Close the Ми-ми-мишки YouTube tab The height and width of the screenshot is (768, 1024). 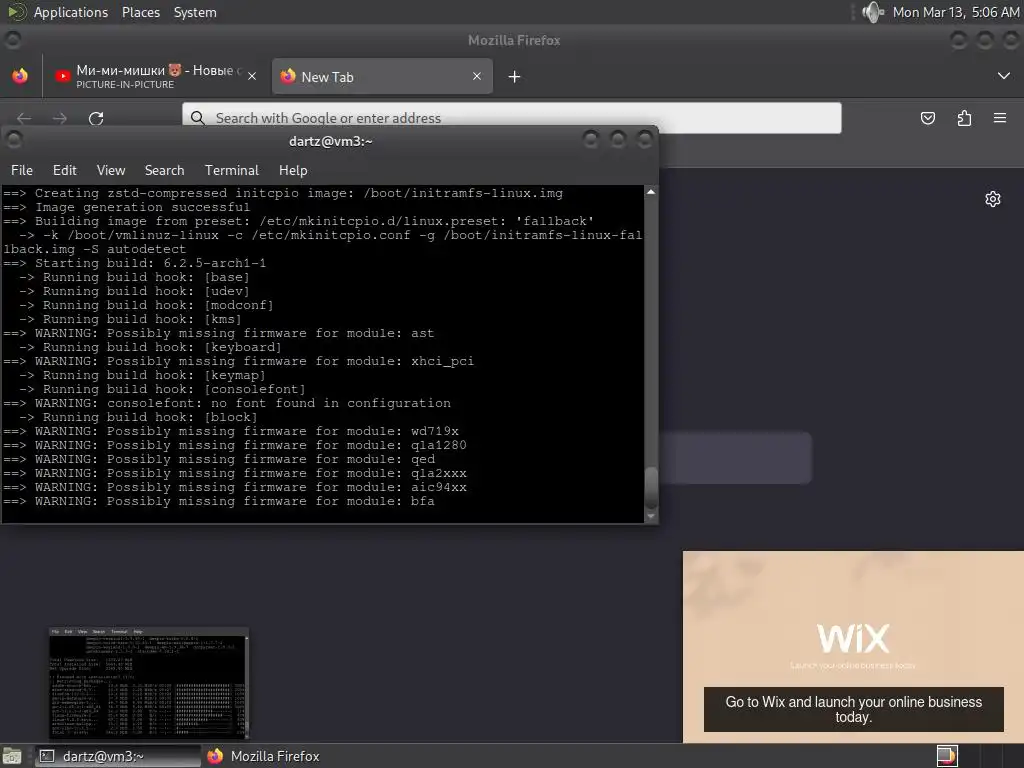251,76
